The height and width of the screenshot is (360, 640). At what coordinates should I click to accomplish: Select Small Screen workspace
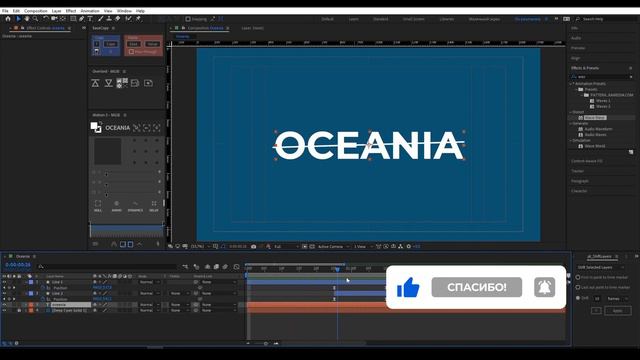click(x=413, y=19)
